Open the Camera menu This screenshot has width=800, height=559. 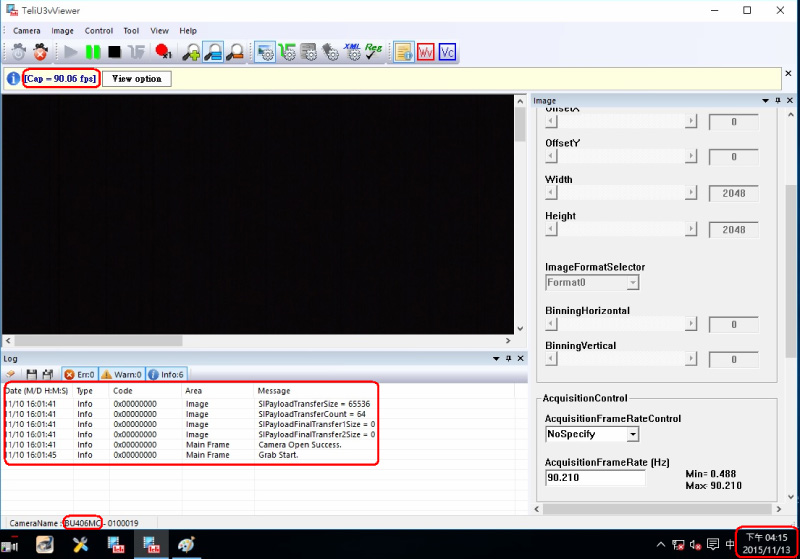click(x=27, y=31)
